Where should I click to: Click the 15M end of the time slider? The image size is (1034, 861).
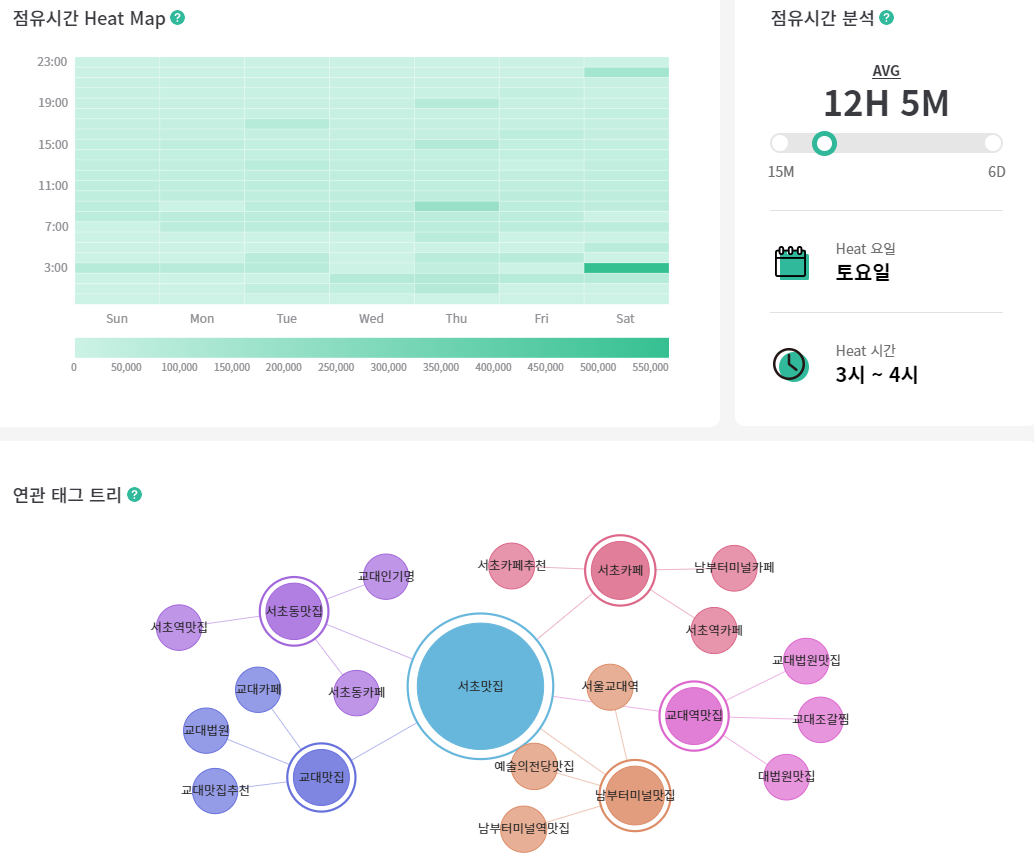coord(779,143)
